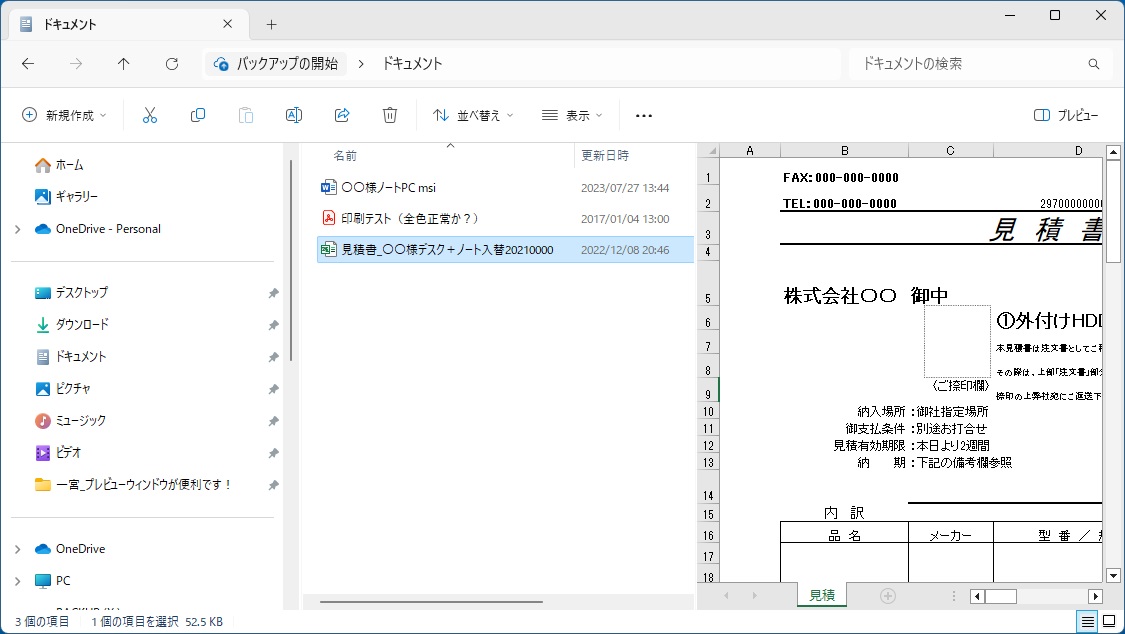
Task: Open the View (表示) dropdown
Action: pos(572,116)
